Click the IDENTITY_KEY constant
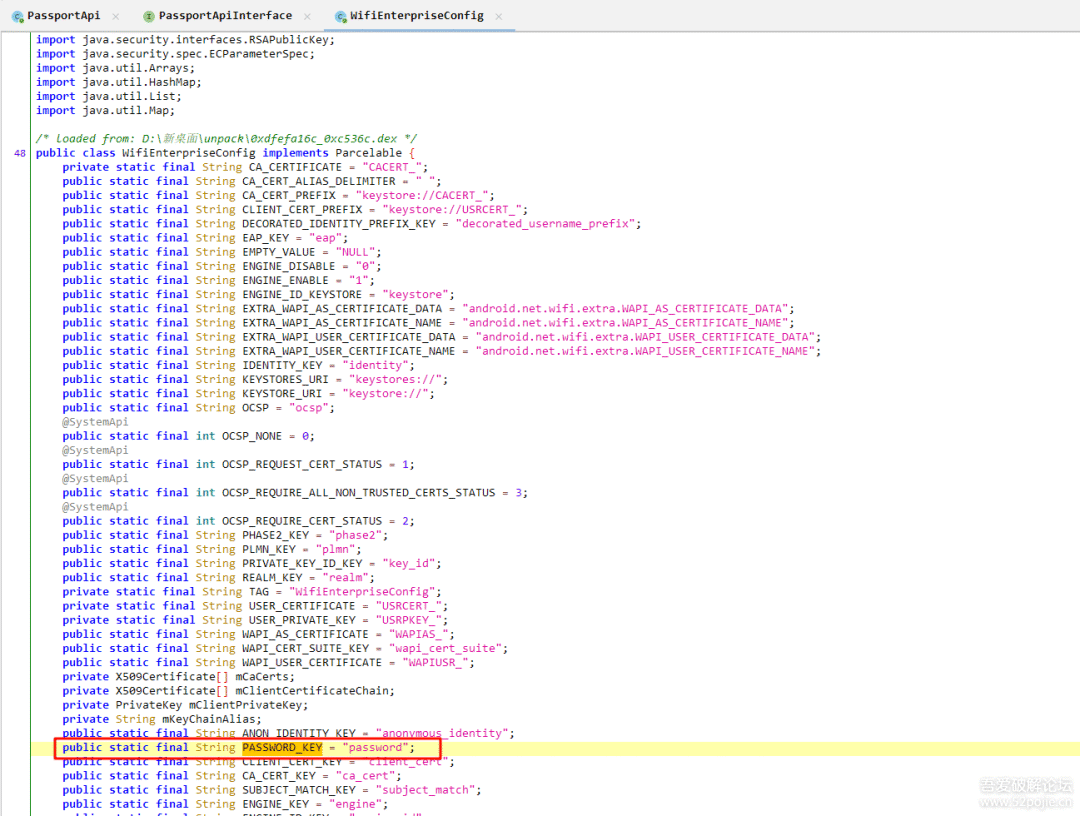The image size is (1080, 816). pyautogui.click(x=282, y=365)
